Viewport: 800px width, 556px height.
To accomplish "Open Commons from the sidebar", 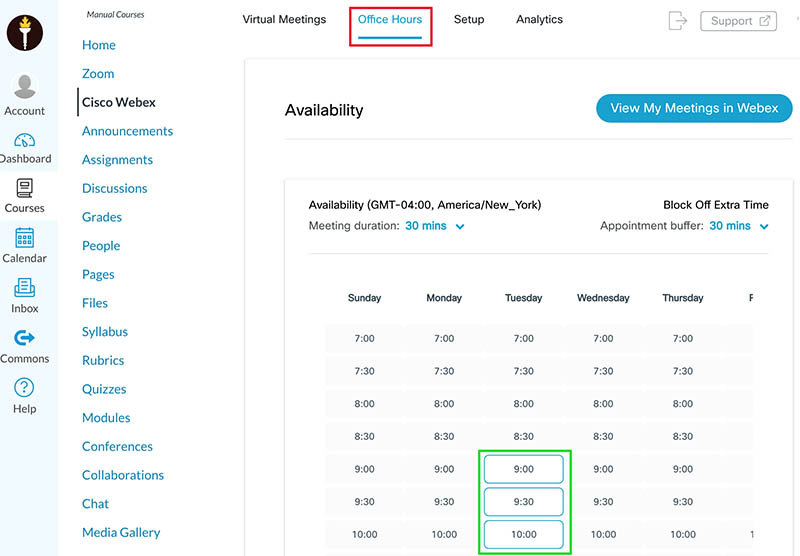I will tap(24, 346).
